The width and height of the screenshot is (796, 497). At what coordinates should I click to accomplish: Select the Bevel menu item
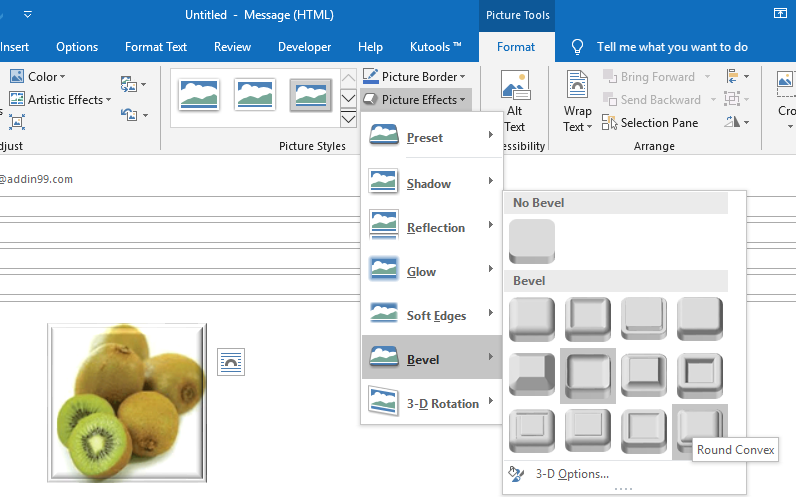(x=432, y=357)
